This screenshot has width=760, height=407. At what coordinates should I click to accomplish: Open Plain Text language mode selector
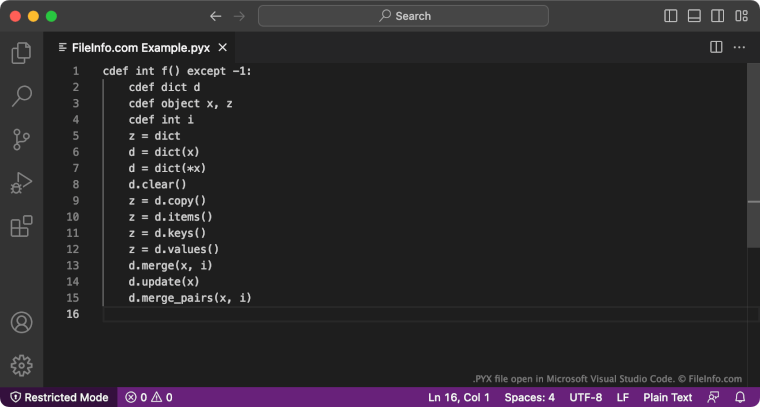[x=667, y=397]
